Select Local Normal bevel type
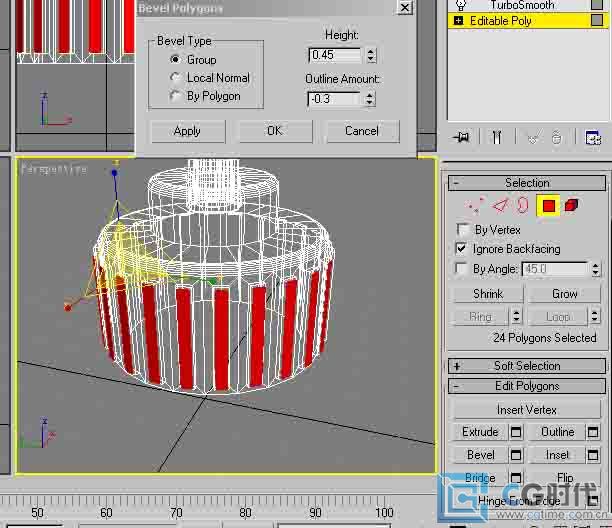Screen dimensions: 612x528 (x=175, y=77)
